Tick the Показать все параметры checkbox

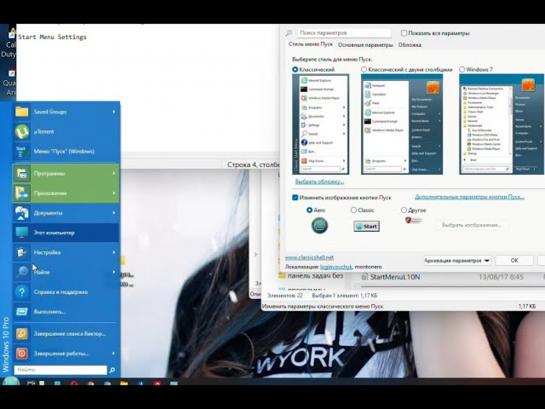(x=404, y=33)
